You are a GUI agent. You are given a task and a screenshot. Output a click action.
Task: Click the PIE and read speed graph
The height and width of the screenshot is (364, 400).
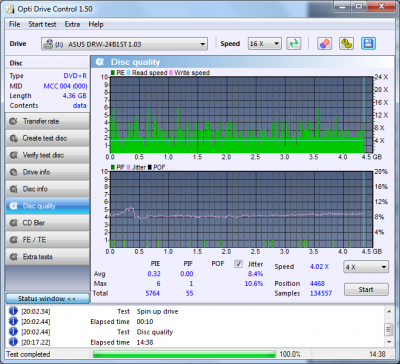coord(241,115)
